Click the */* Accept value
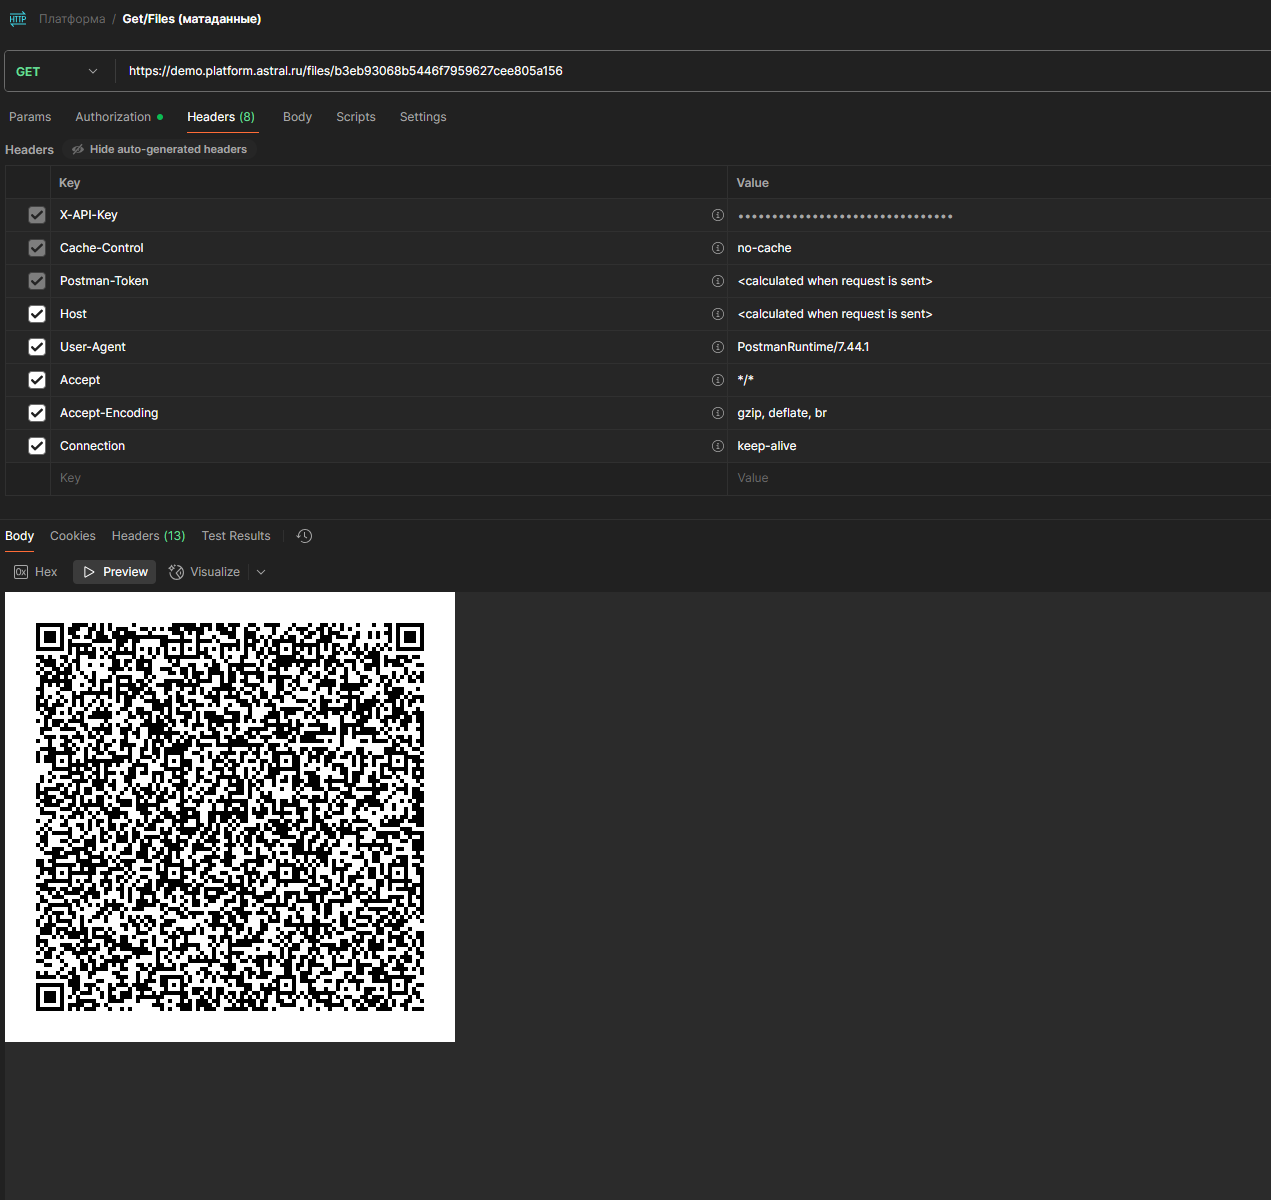Viewport: 1271px width, 1200px height. 745,380
